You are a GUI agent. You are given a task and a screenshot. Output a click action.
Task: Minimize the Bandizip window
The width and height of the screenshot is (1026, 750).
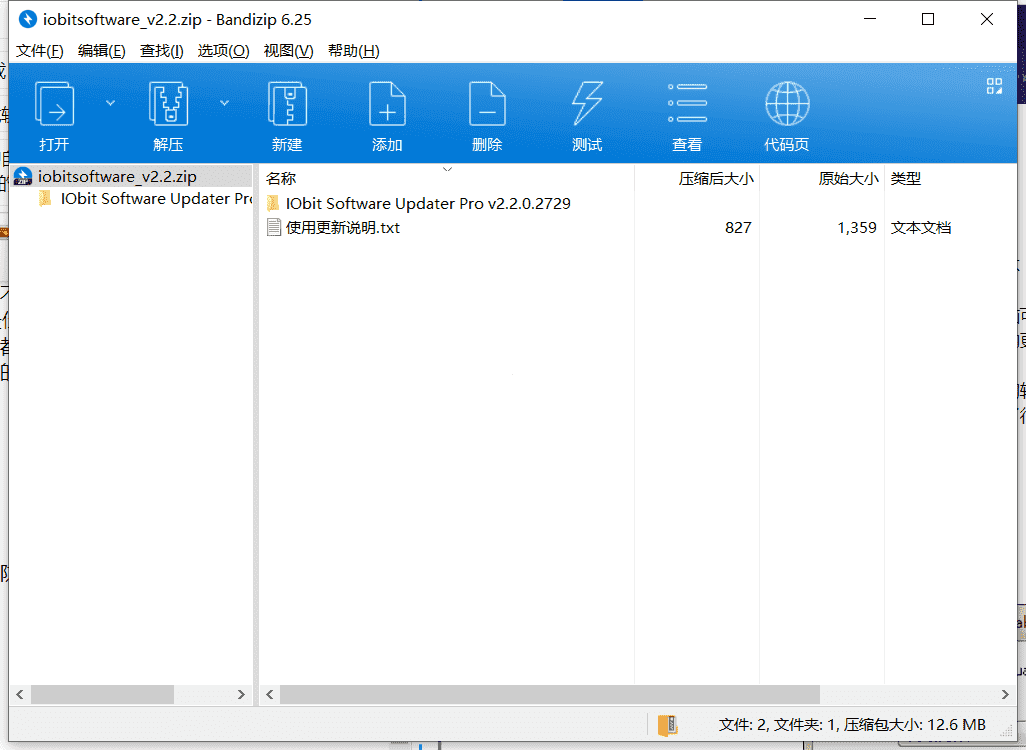[x=870, y=20]
